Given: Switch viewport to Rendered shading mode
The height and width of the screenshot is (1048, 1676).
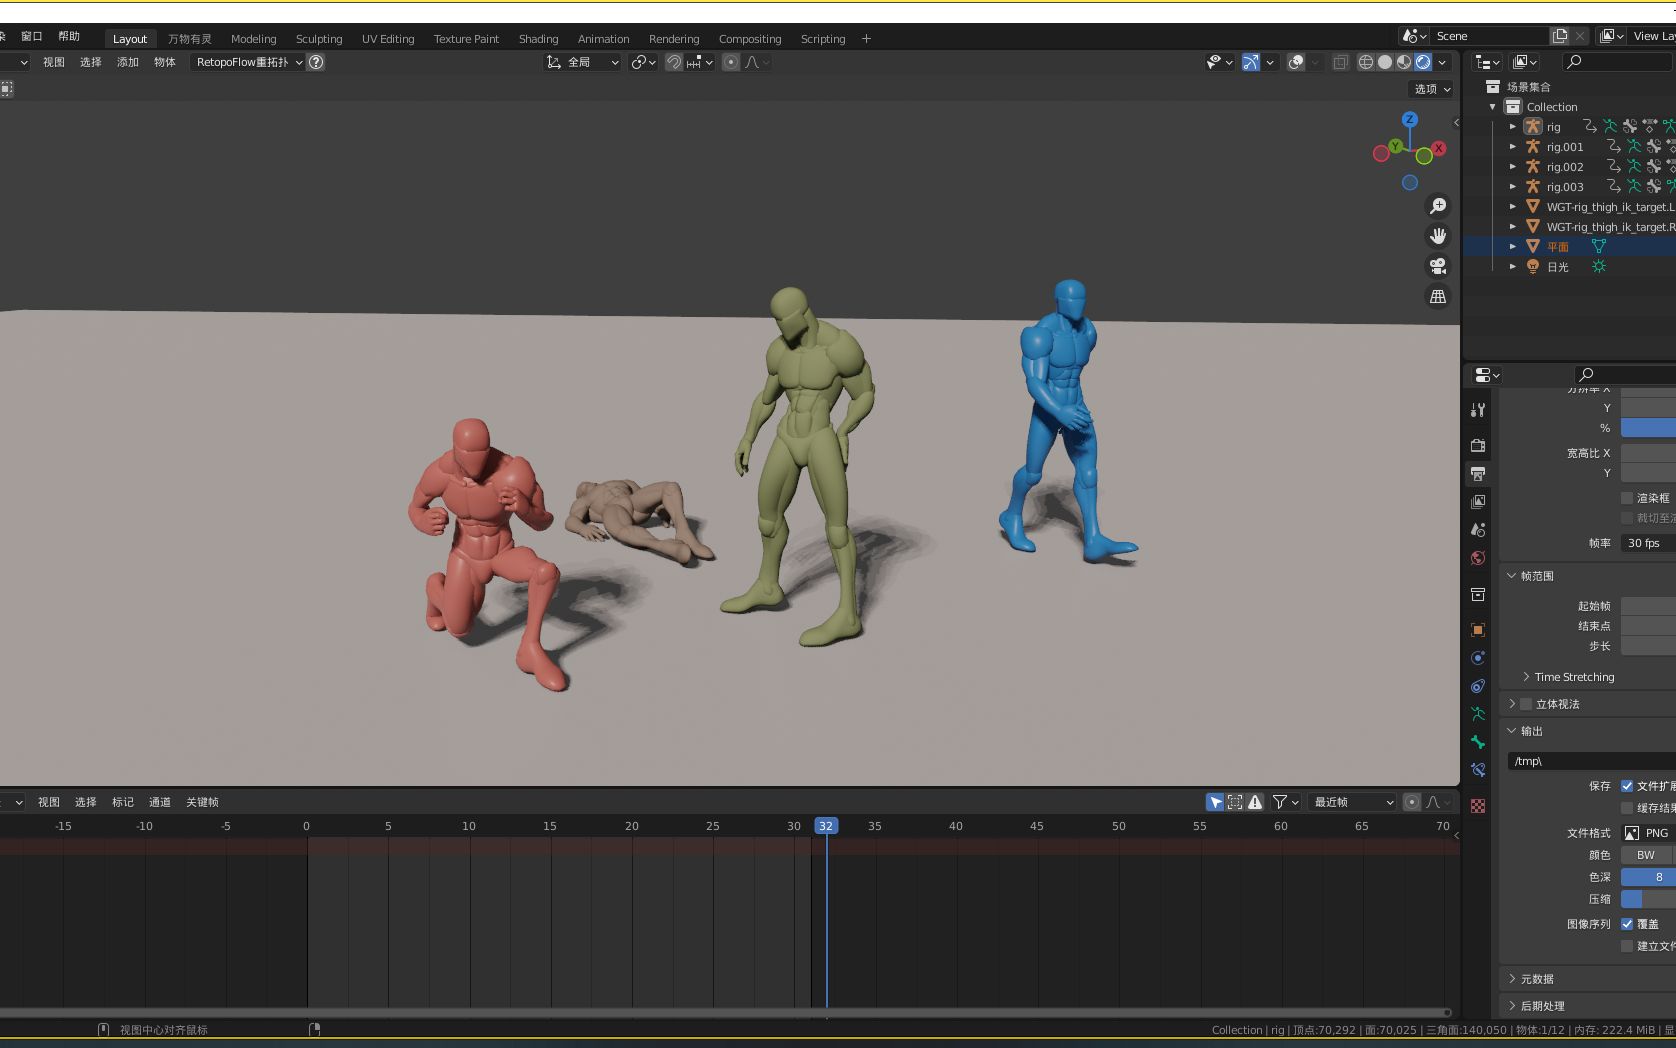Looking at the screenshot, I should pyautogui.click(x=1422, y=62).
